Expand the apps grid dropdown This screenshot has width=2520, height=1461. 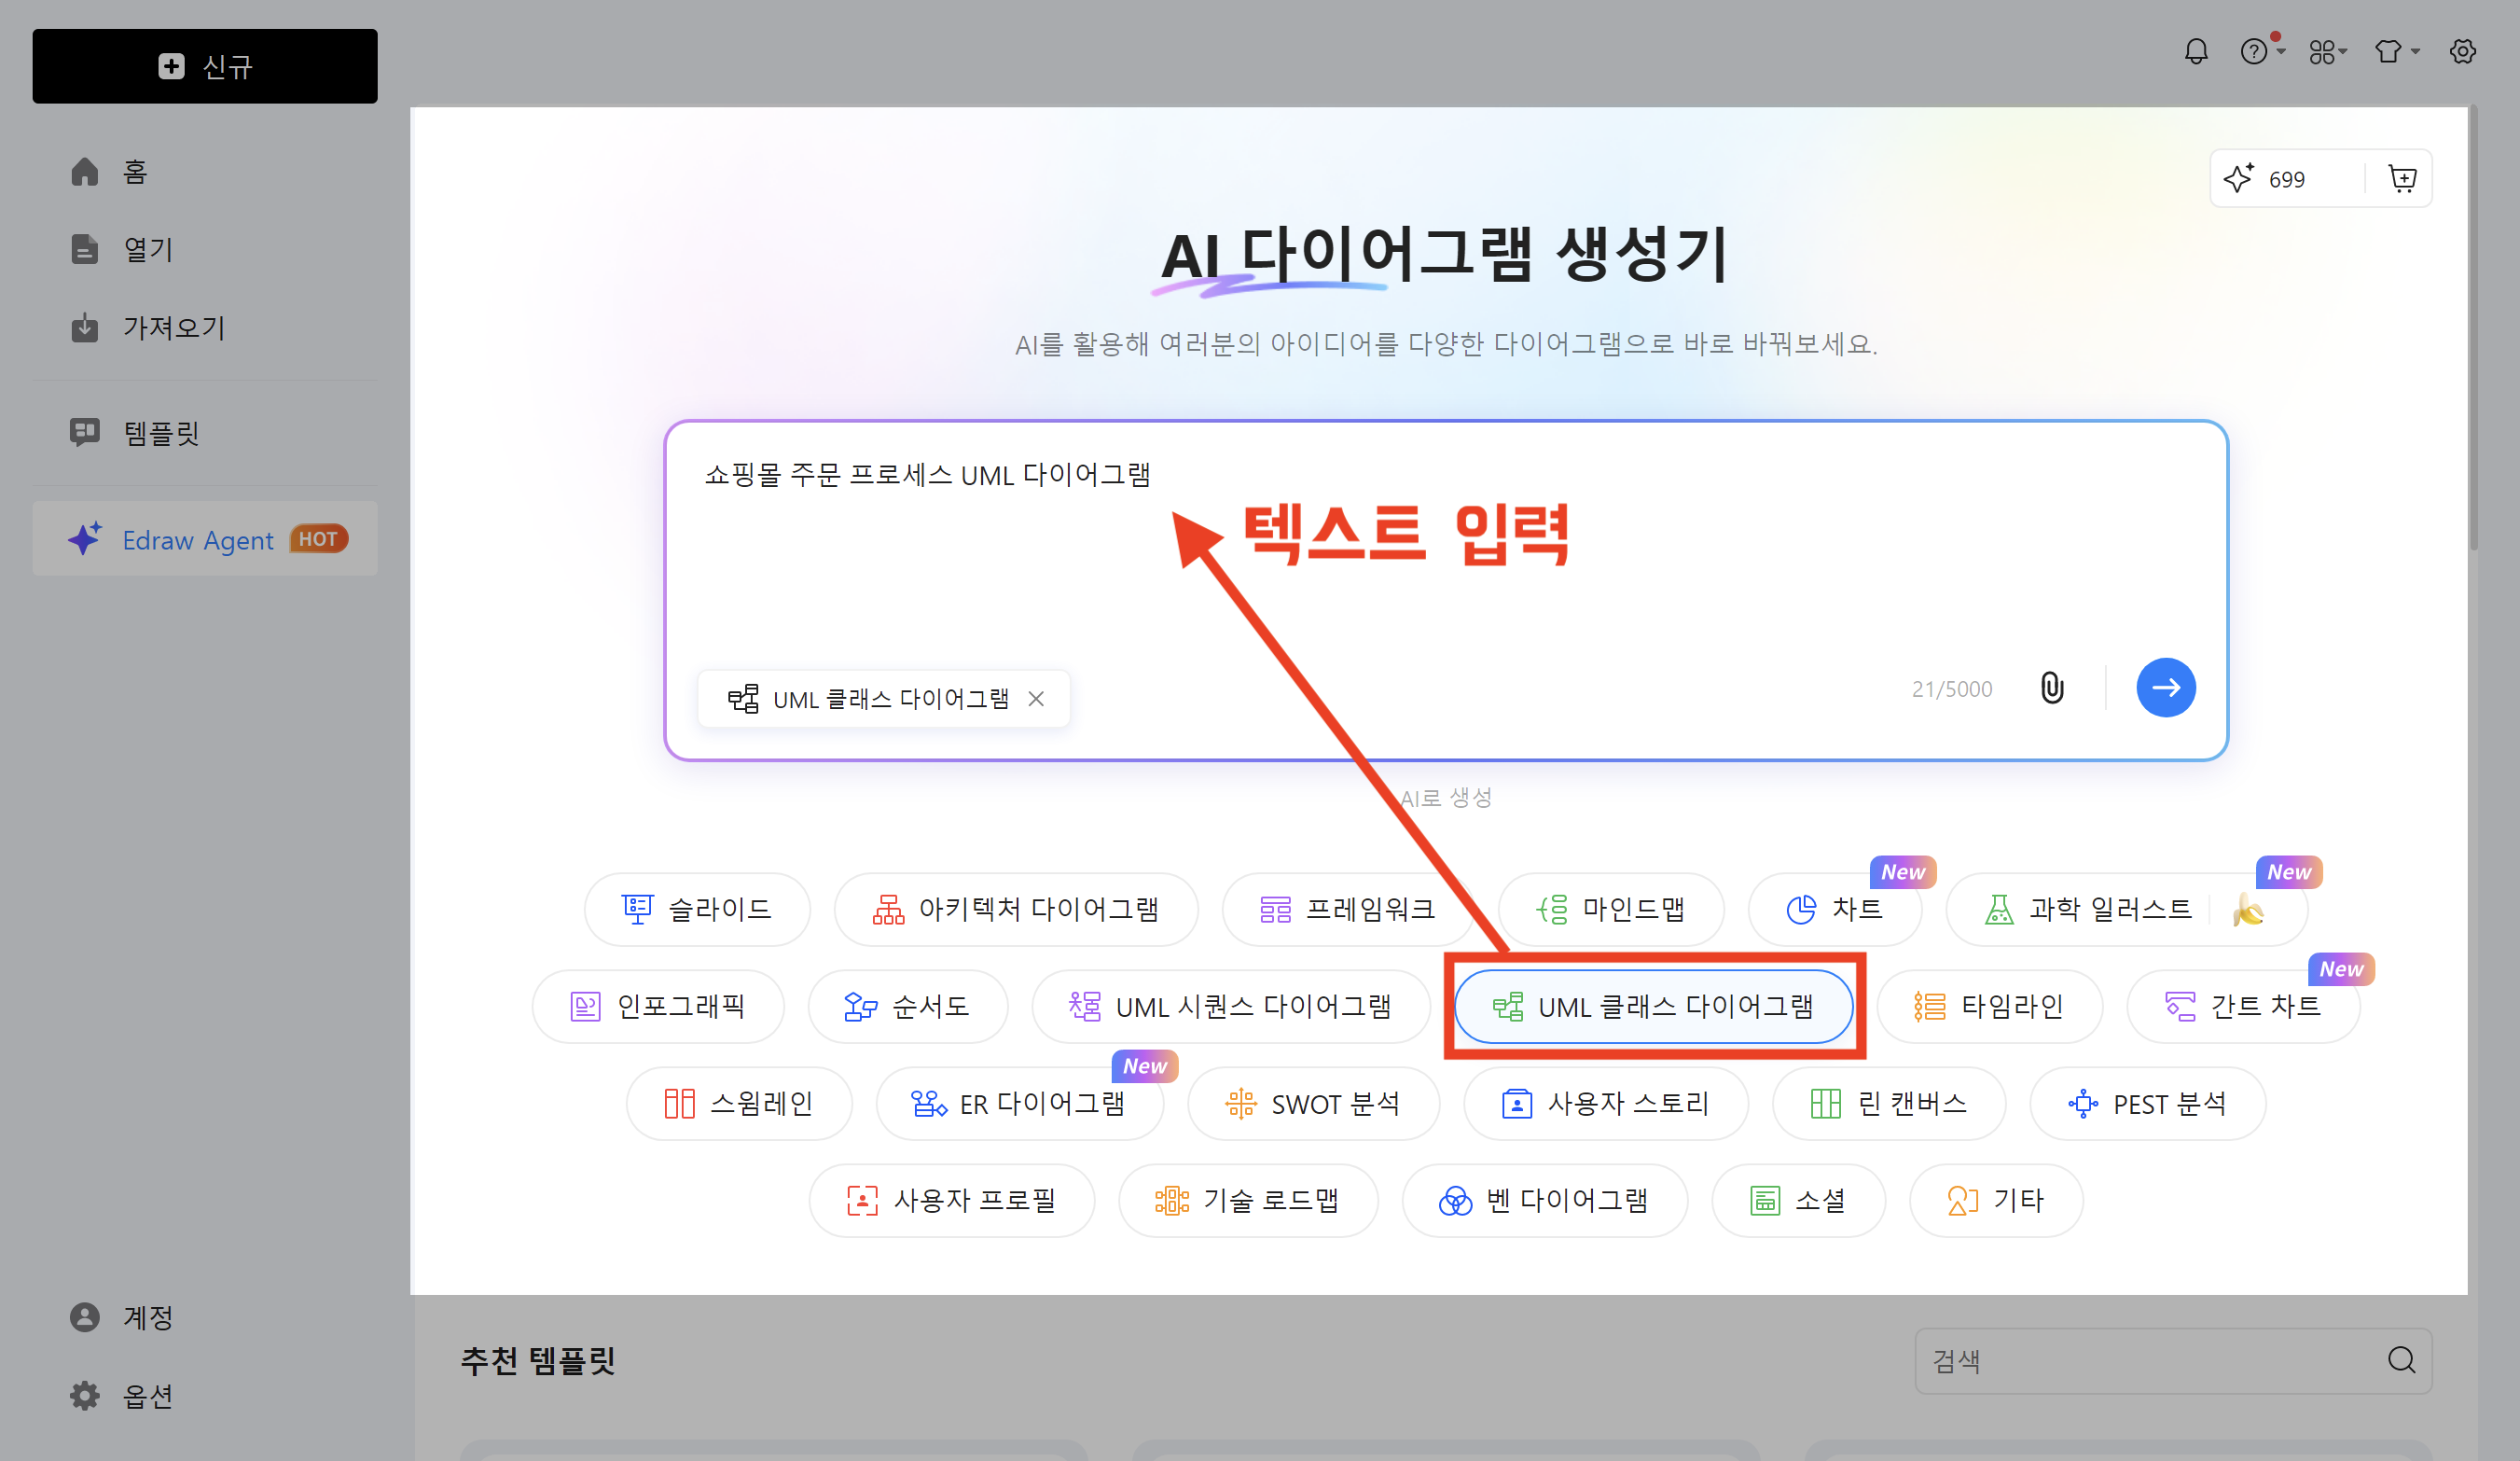pos(2327,51)
